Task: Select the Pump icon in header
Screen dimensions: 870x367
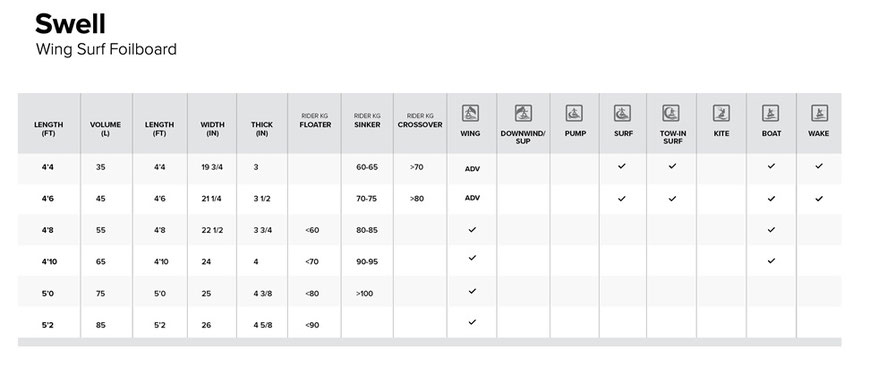Action: [x=574, y=113]
